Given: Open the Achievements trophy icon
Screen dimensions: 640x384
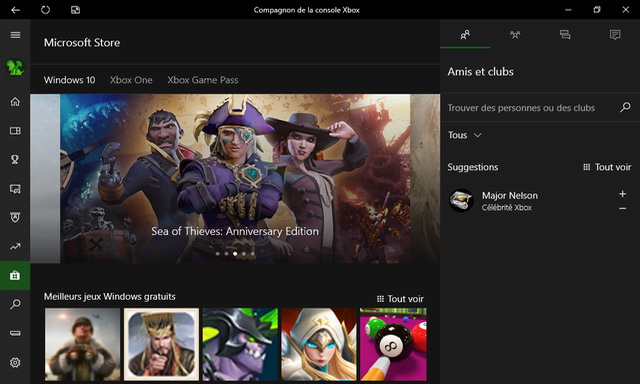Looking at the screenshot, I should coord(15,160).
